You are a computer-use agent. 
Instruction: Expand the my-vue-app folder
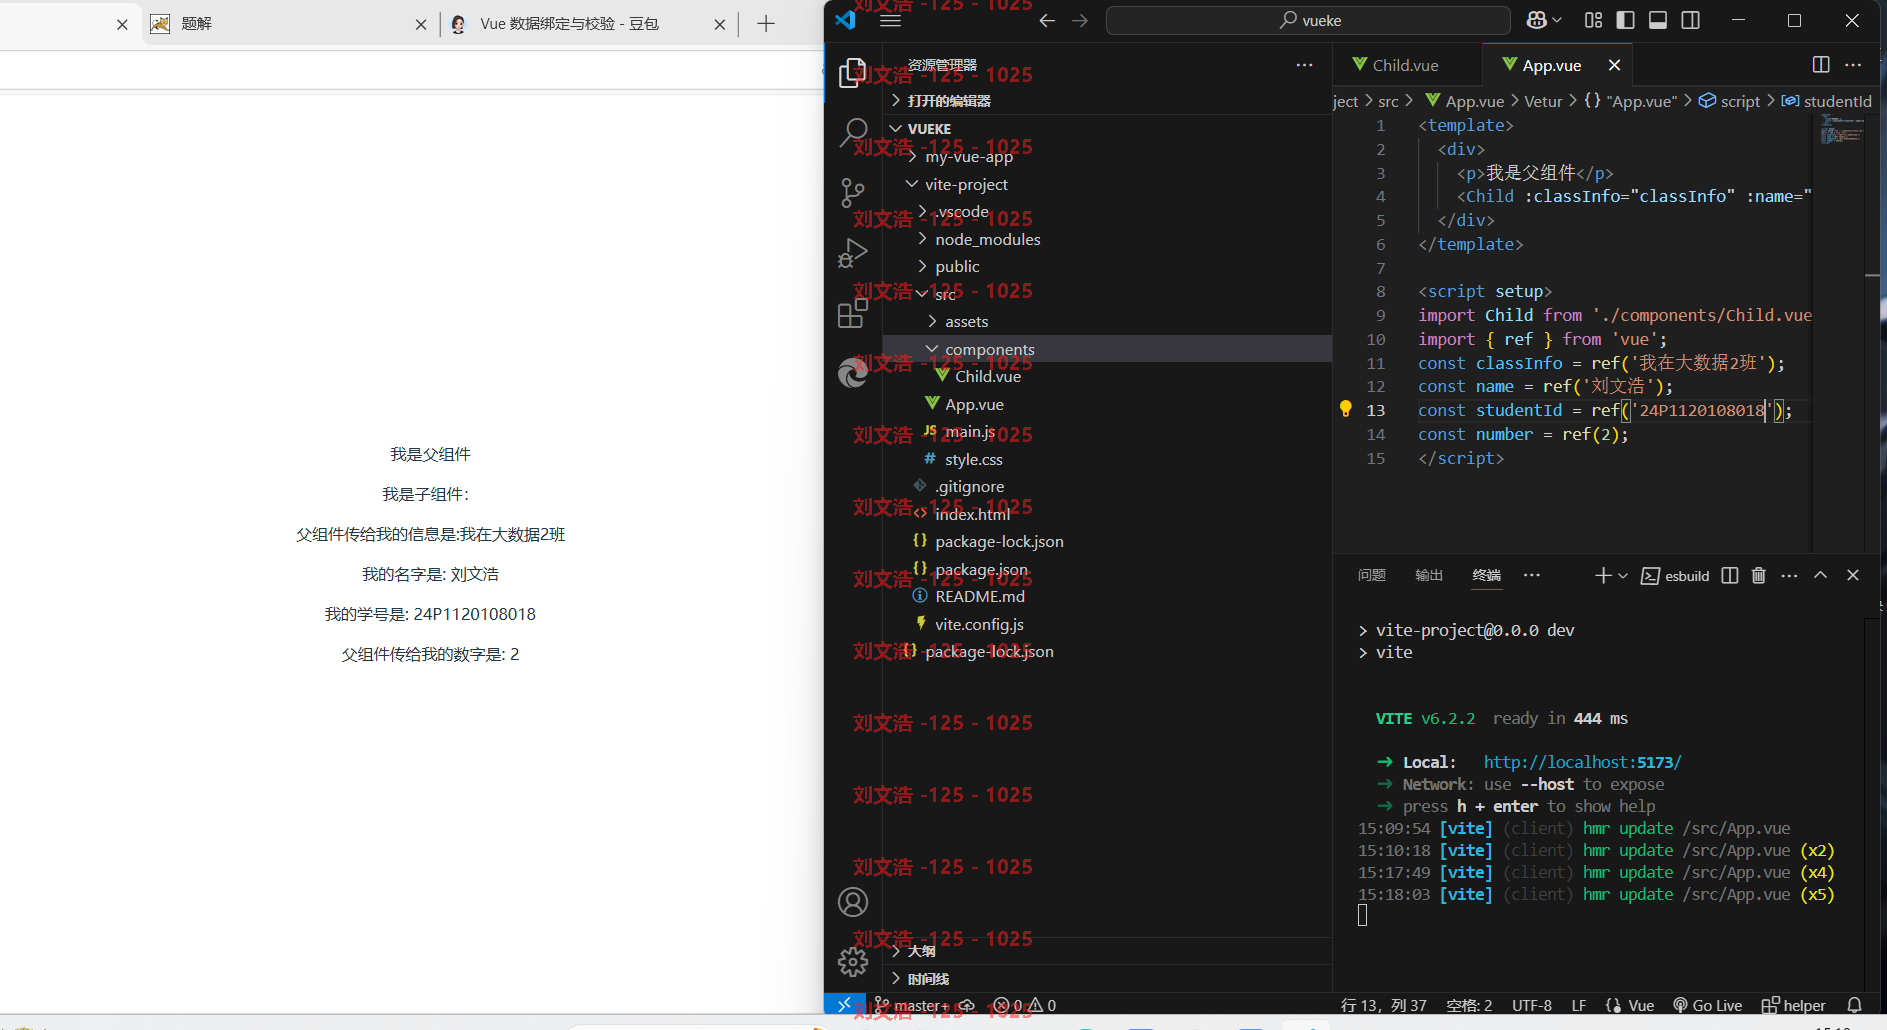pos(1106,157)
